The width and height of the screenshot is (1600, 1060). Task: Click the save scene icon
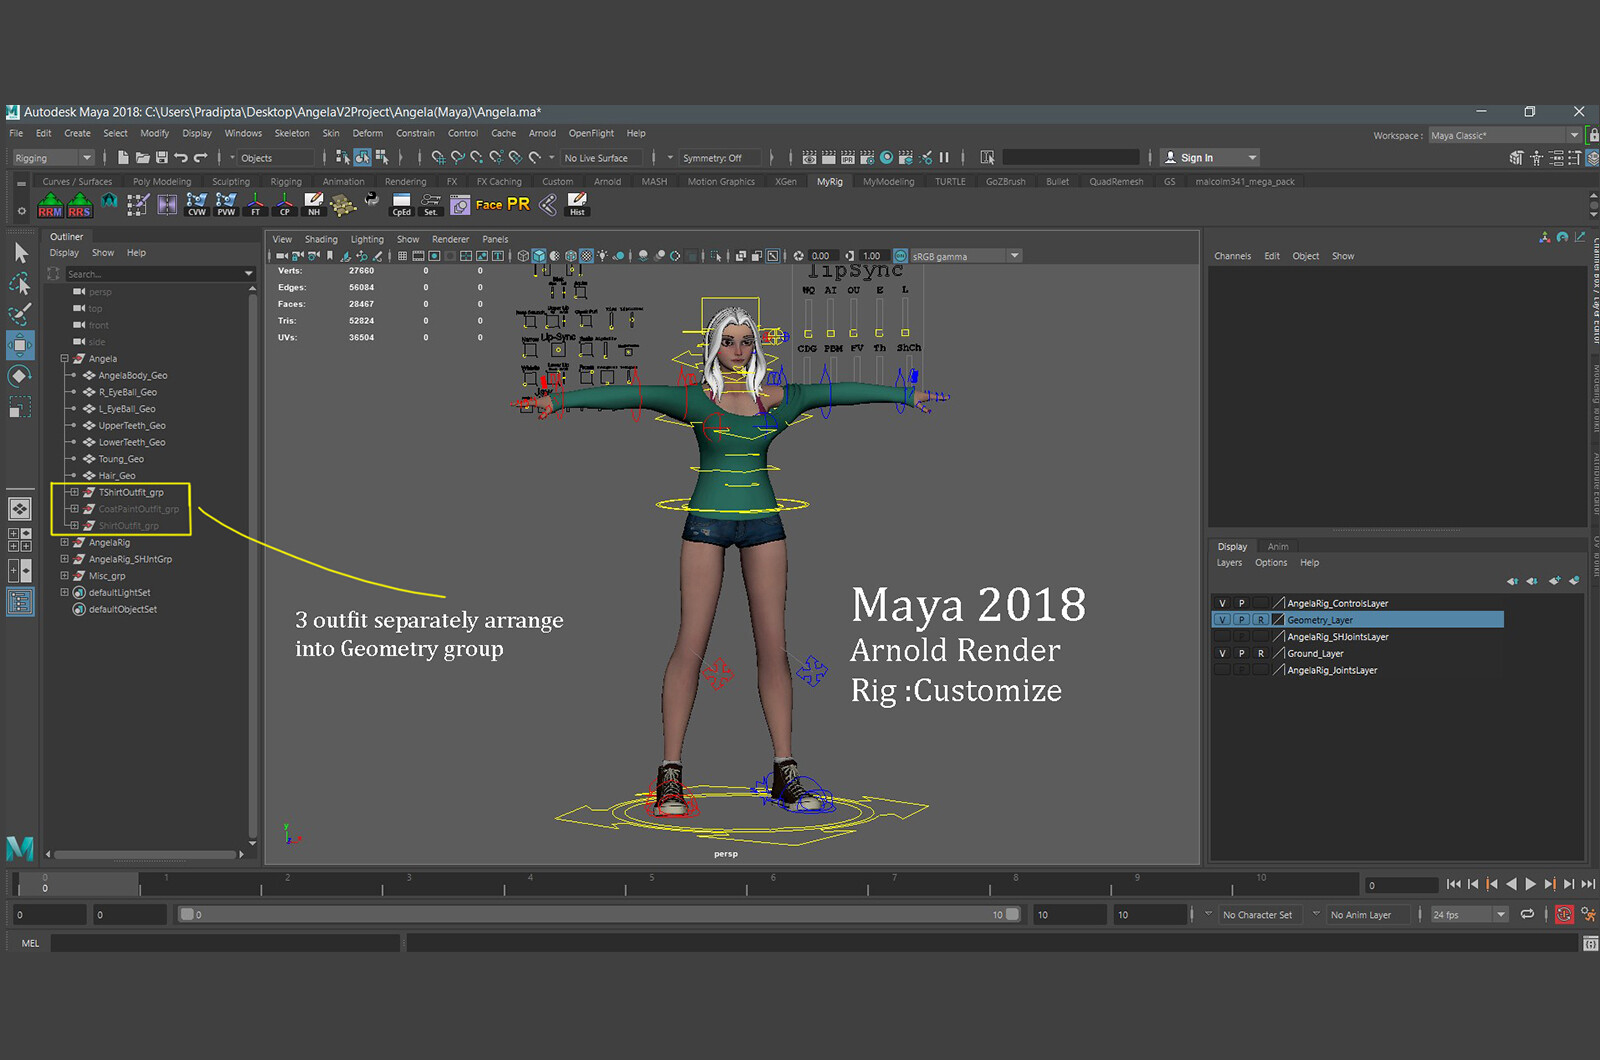click(x=162, y=158)
